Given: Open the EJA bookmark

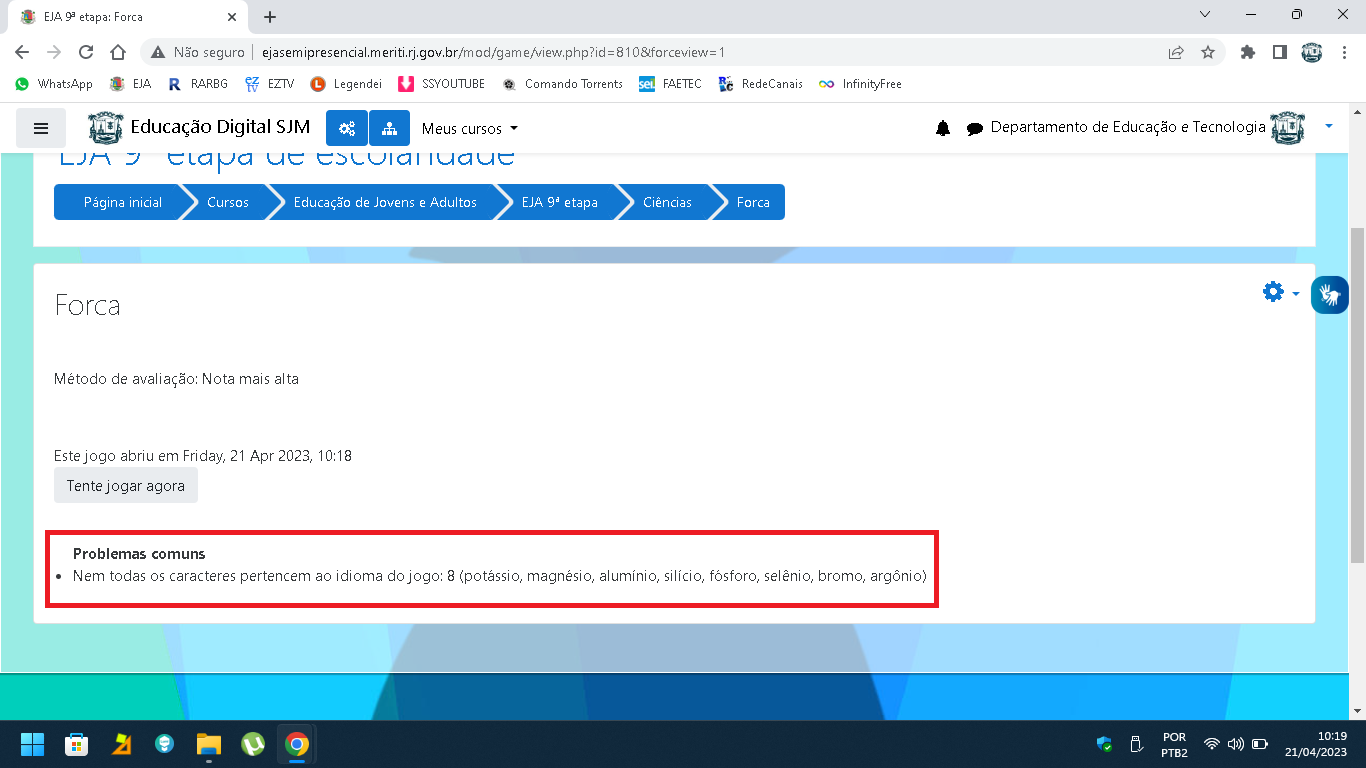Looking at the screenshot, I should pyautogui.click(x=131, y=84).
